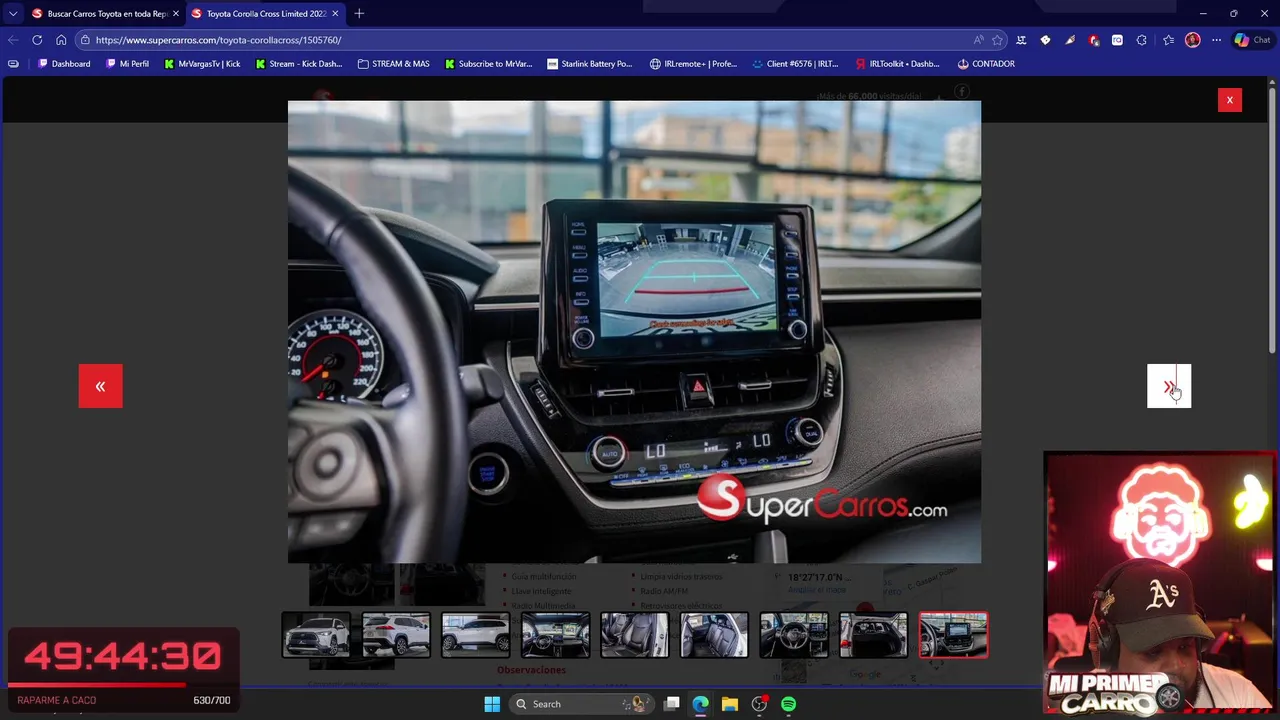Open the white tag extension icon
The height and width of the screenshot is (720, 1280).
(x=1045, y=40)
